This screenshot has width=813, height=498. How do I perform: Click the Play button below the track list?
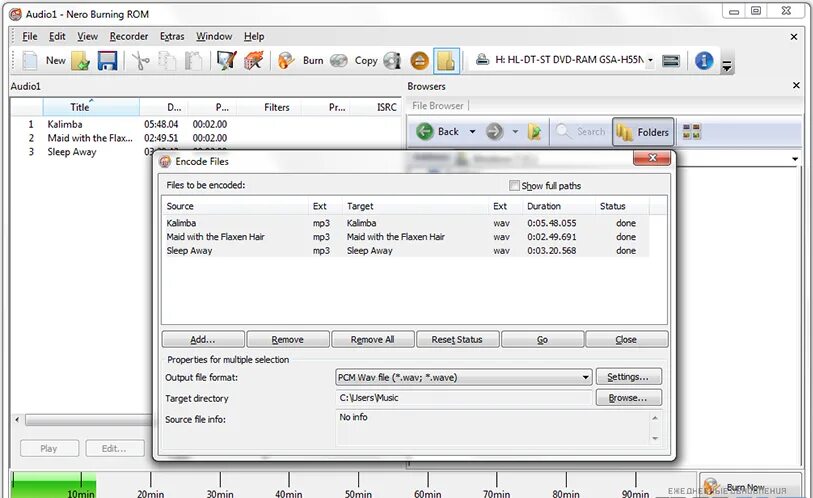[49, 448]
